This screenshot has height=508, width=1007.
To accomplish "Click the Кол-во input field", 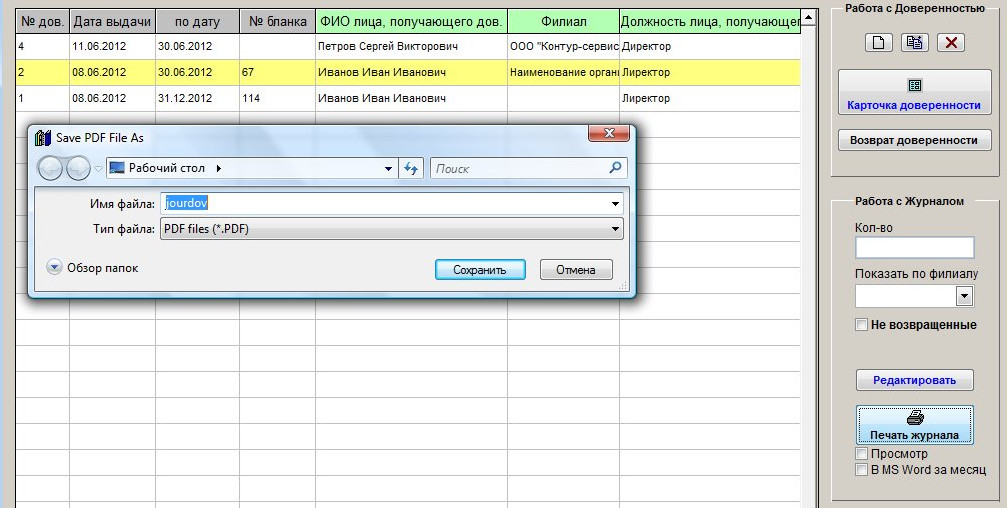I will point(914,248).
